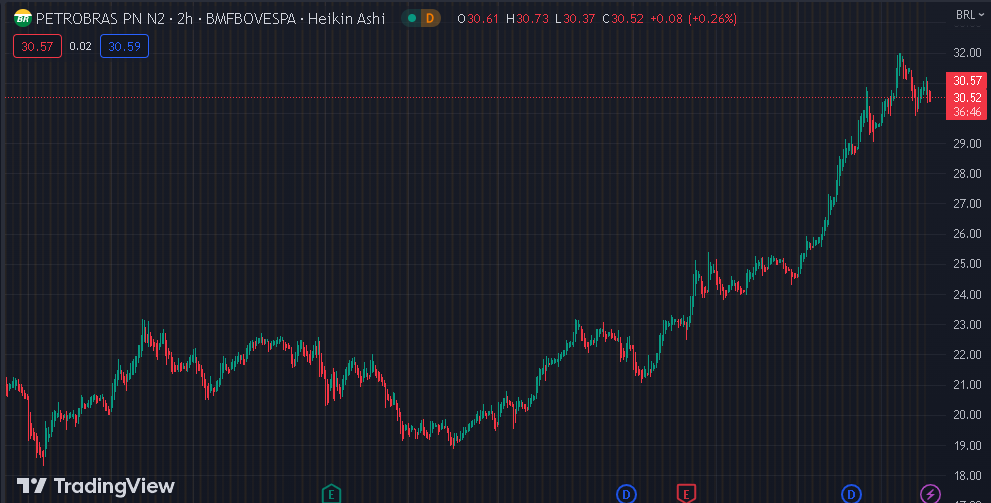991x503 pixels.
Task: Click the 25.00 price scale label
Action: point(967,264)
